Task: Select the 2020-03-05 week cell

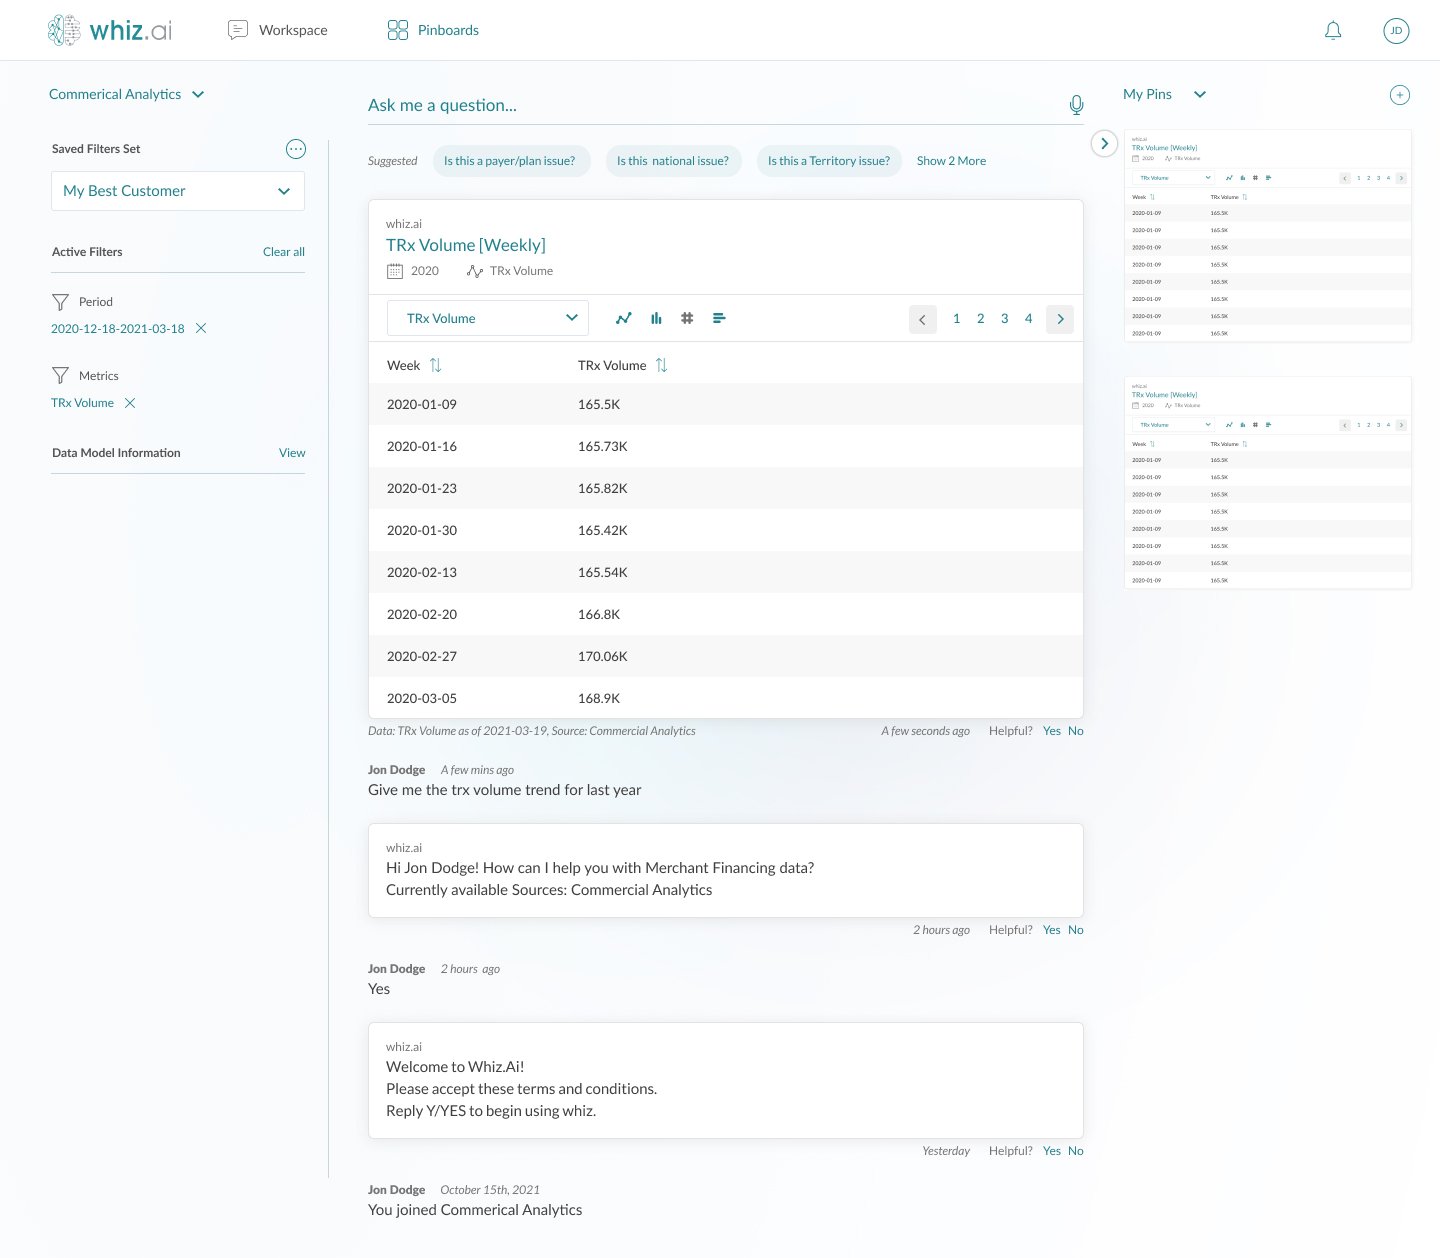Action: click(x=422, y=699)
